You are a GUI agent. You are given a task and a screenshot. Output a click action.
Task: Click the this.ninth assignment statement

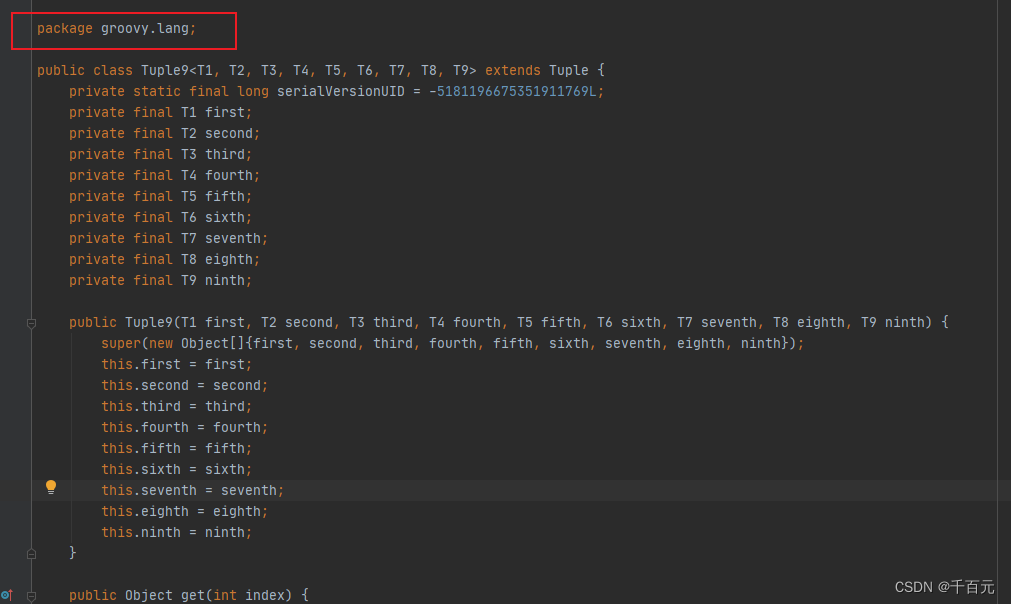coord(176,532)
